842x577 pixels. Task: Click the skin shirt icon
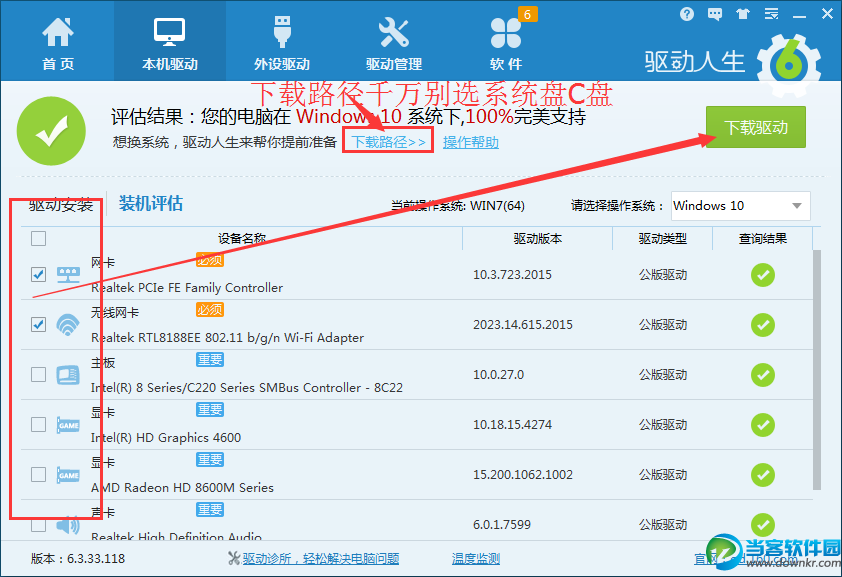pos(743,14)
